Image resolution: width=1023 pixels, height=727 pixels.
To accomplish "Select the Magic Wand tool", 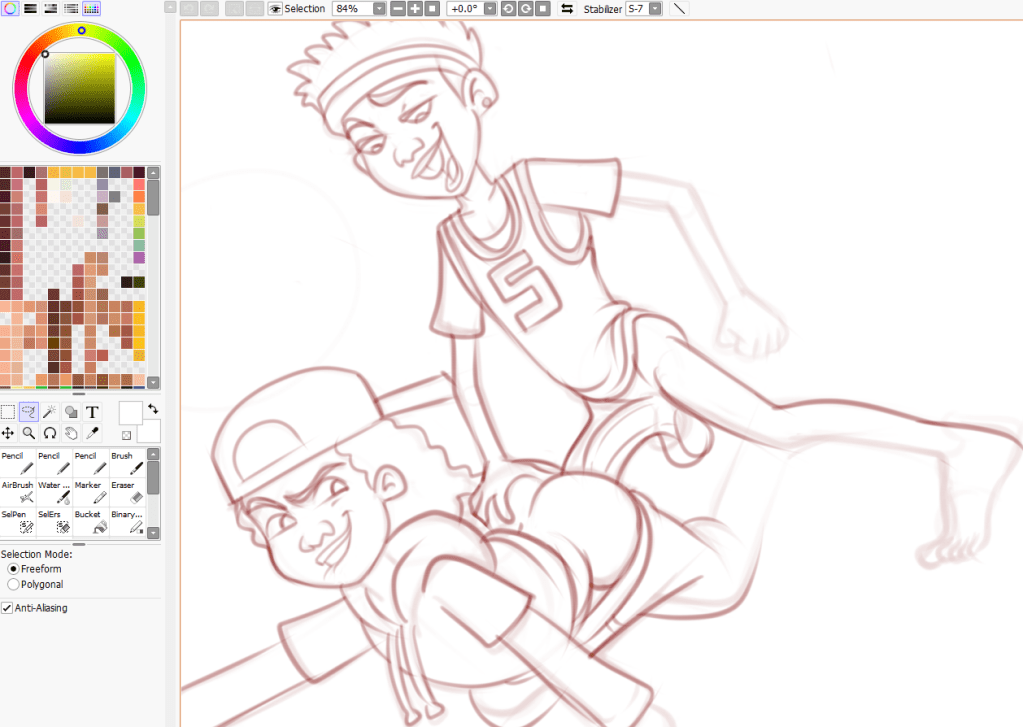I will click(x=50, y=412).
